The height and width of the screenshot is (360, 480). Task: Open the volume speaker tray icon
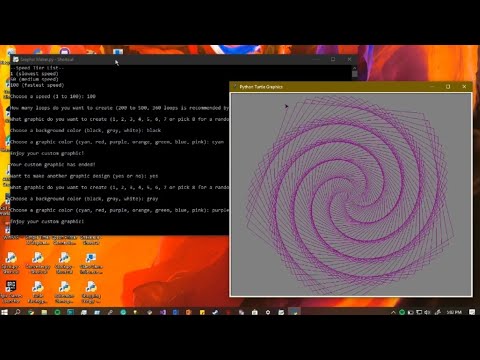click(427, 312)
